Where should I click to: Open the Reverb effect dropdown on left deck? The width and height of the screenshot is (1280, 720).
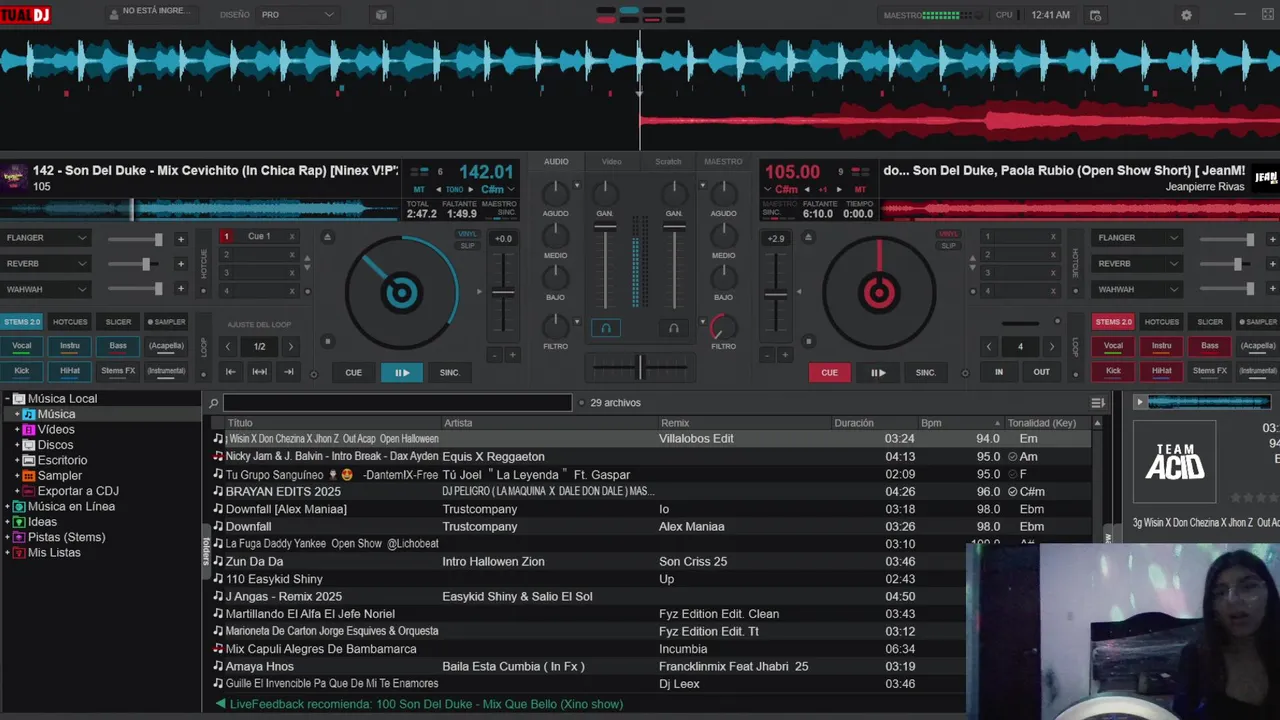click(x=46, y=264)
